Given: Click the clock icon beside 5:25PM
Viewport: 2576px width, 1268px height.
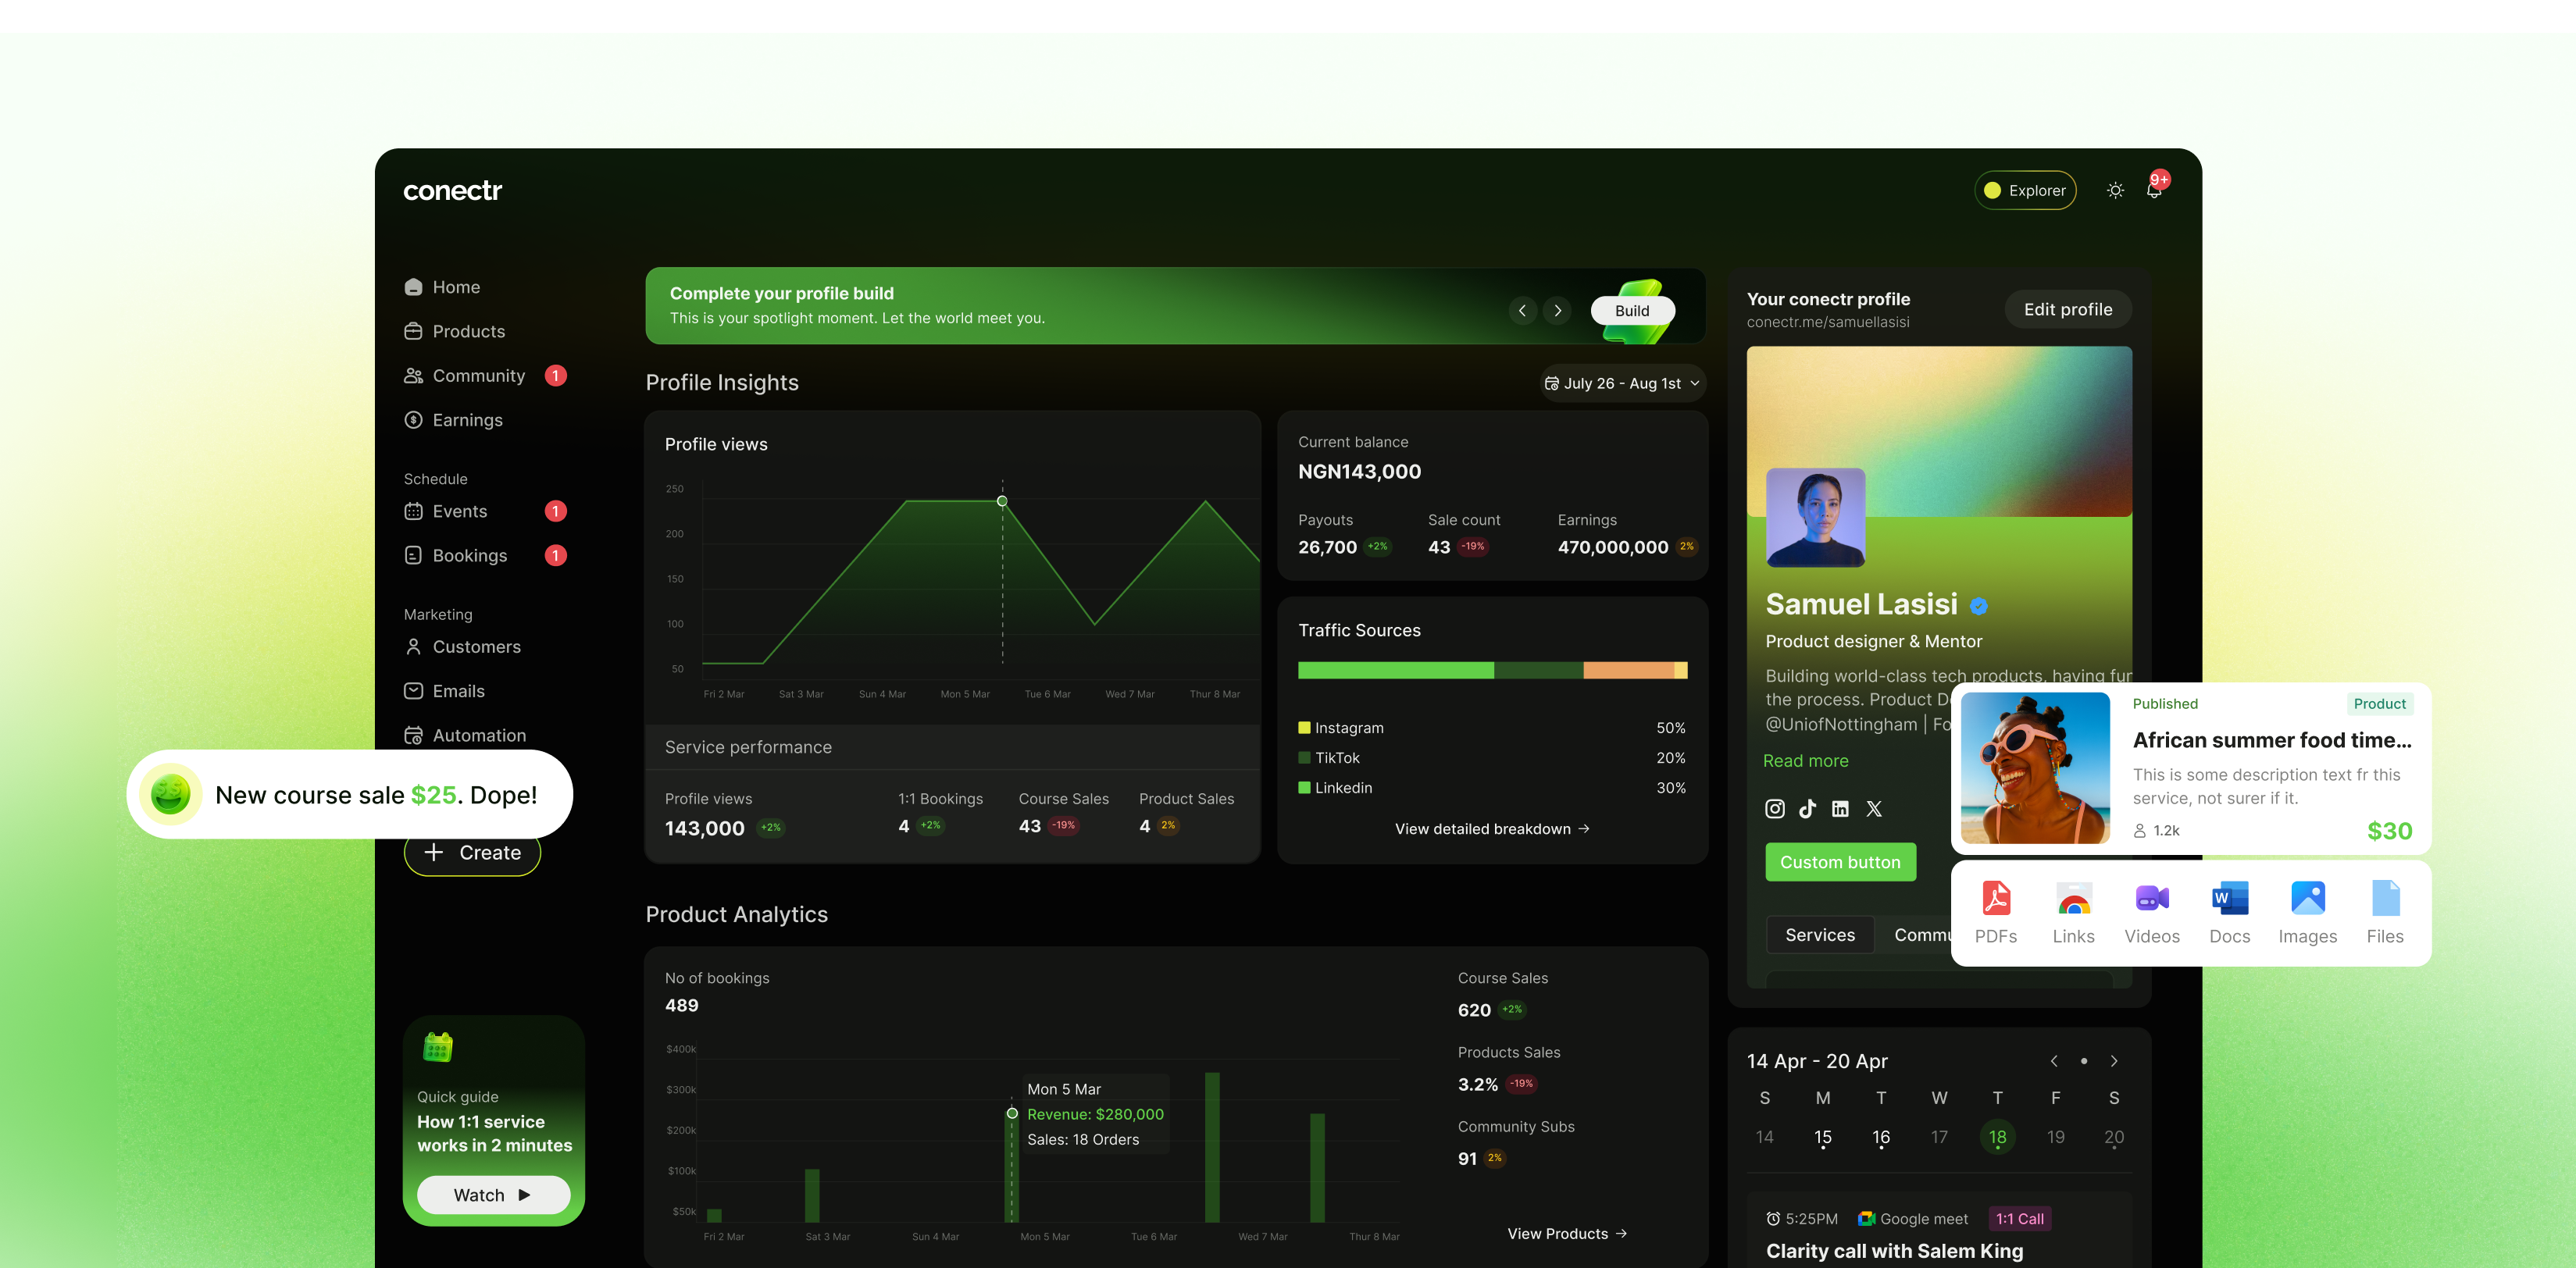Looking at the screenshot, I should point(1773,1218).
